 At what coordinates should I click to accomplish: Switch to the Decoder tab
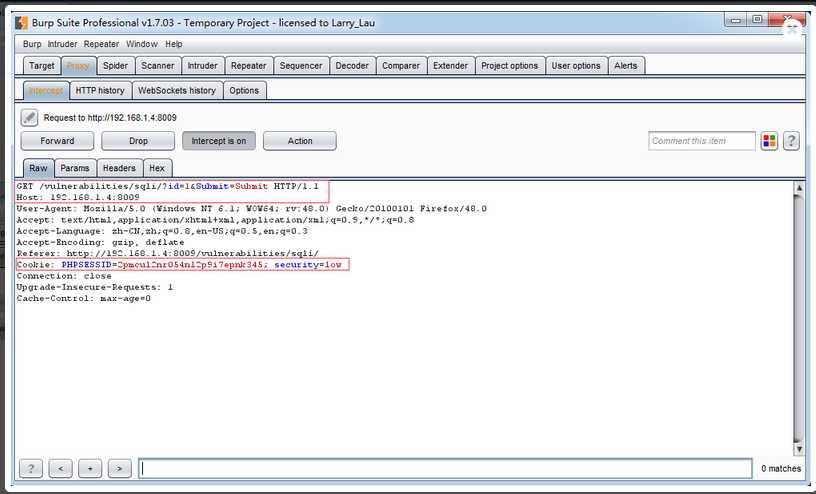coord(352,66)
